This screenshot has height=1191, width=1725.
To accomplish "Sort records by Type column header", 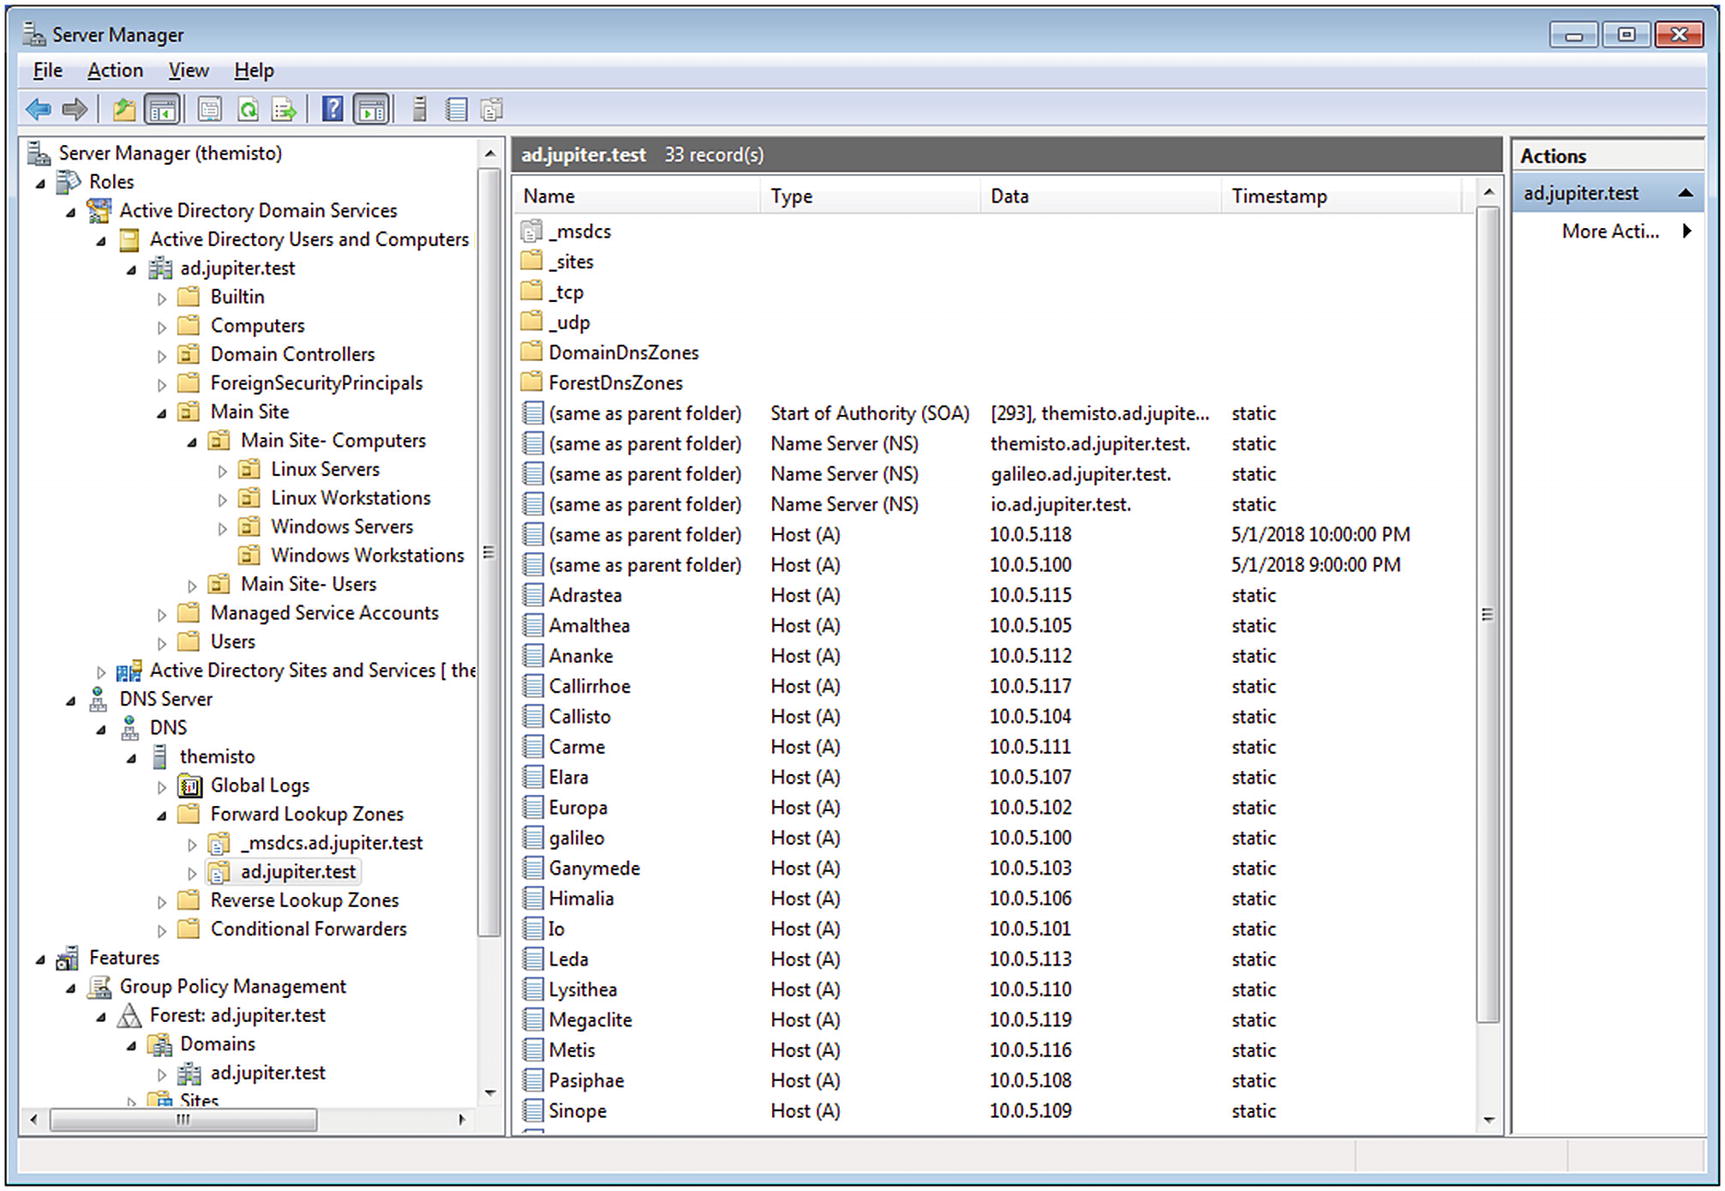I will pyautogui.click(x=871, y=196).
